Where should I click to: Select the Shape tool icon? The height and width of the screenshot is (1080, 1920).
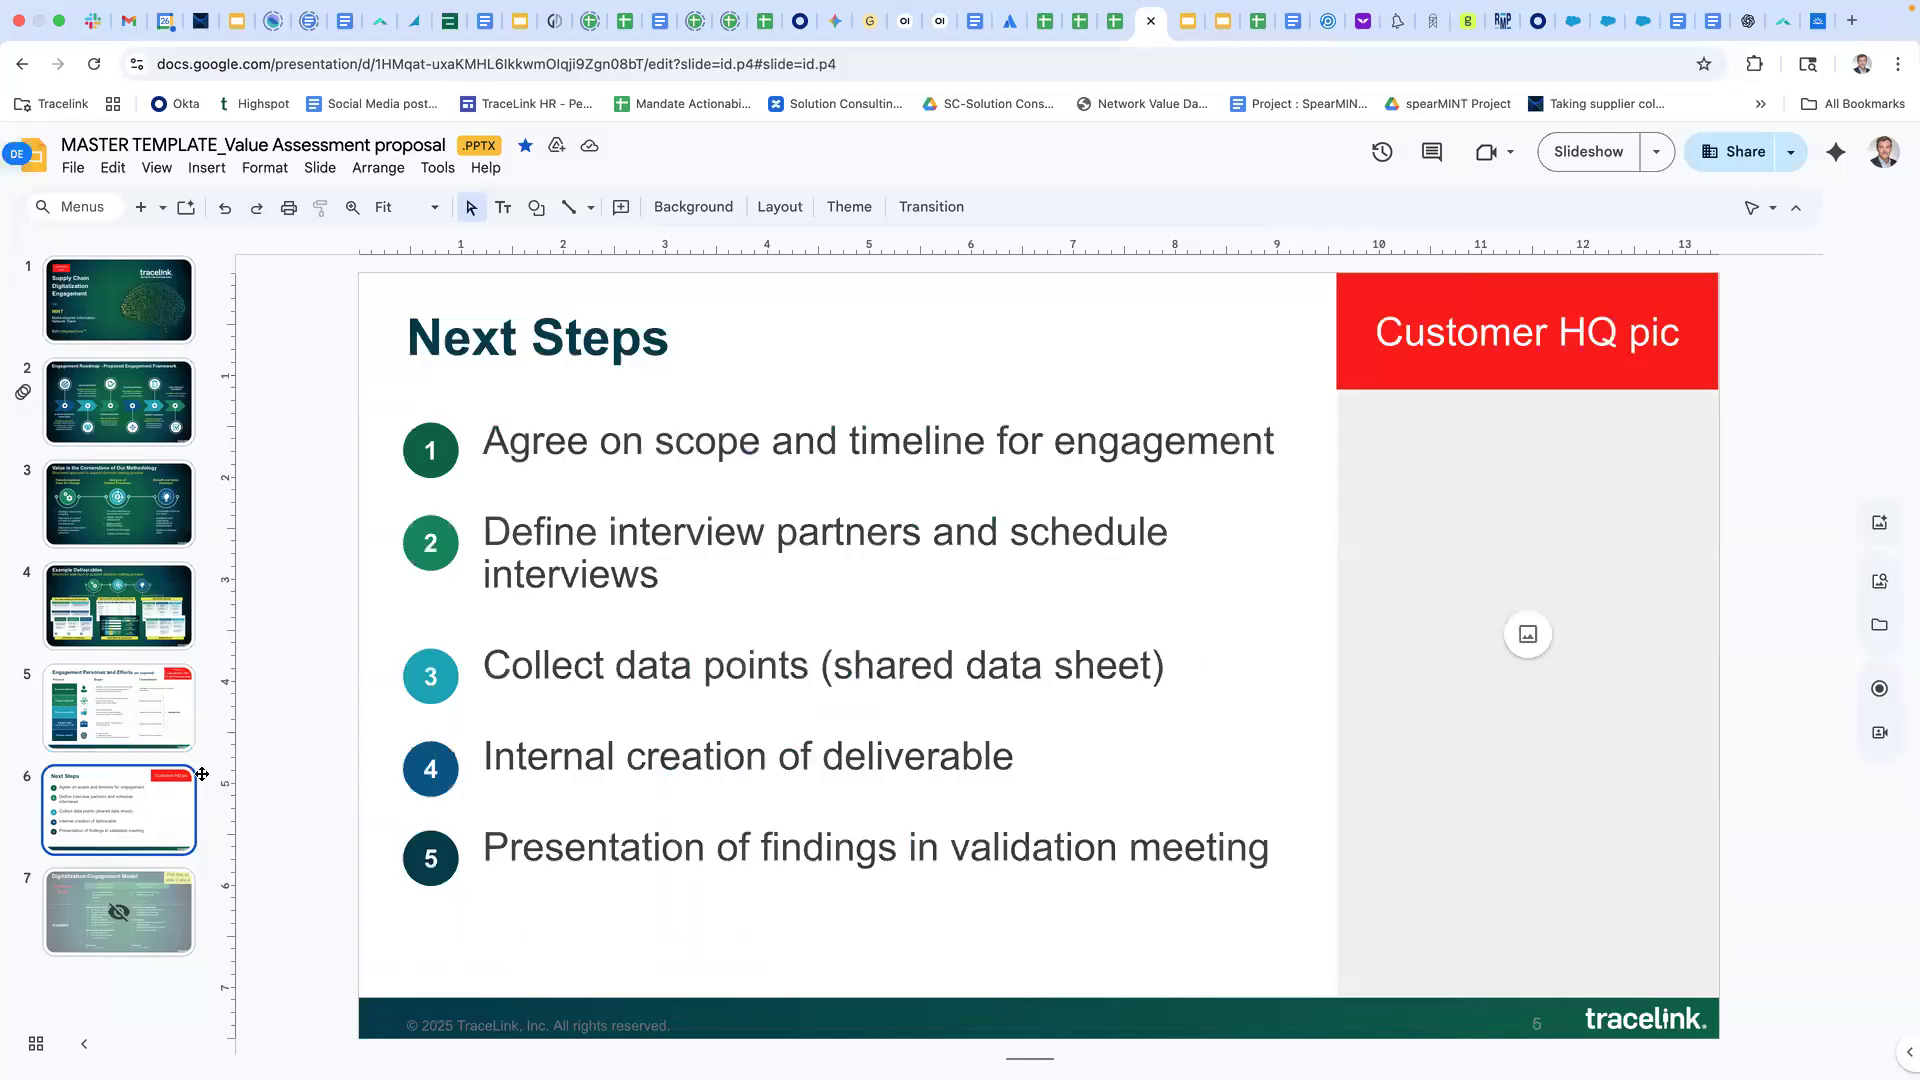pos(537,207)
